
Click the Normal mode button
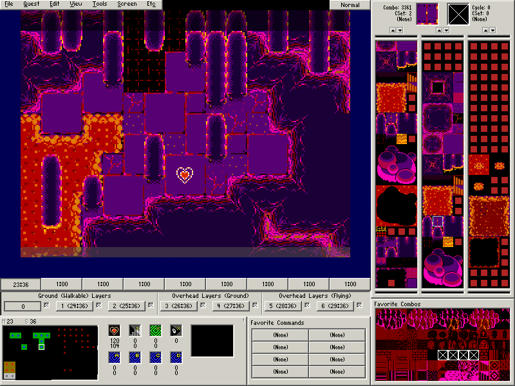pos(350,5)
